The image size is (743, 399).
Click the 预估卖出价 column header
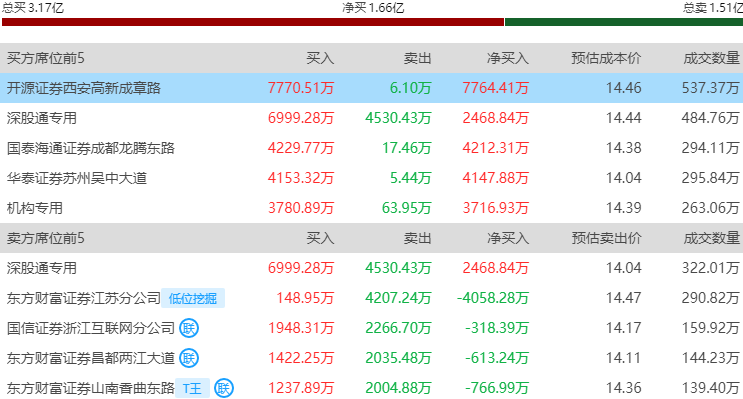pos(606,238)
